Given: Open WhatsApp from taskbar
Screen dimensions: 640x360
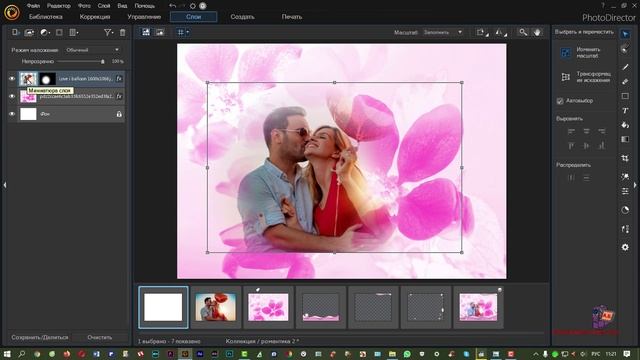Looking at the screenshot, I should (x=407, y=354).
